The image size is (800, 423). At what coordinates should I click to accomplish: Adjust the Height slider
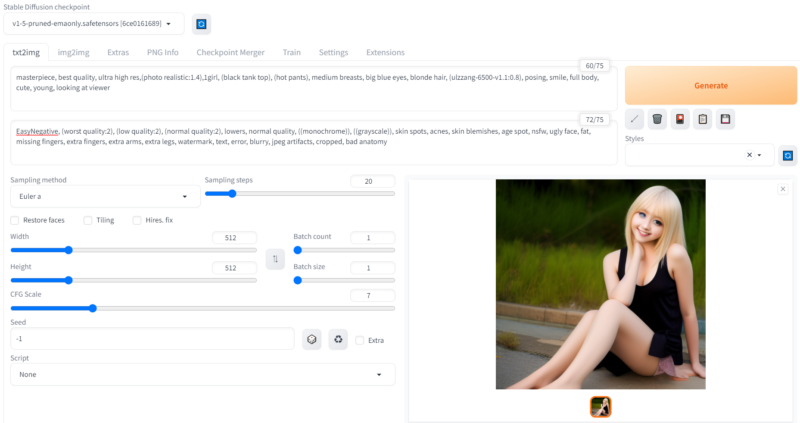pyautogui.click(x=134, y=280)
